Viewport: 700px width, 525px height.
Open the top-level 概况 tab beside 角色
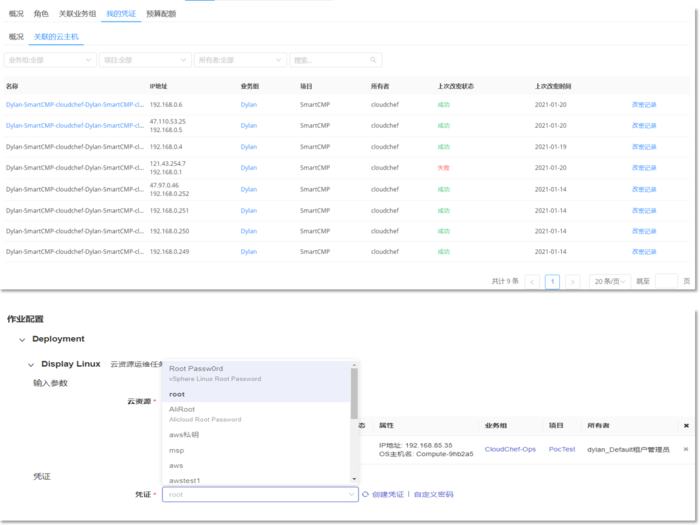pyautogui.click(x=16, y=14)
